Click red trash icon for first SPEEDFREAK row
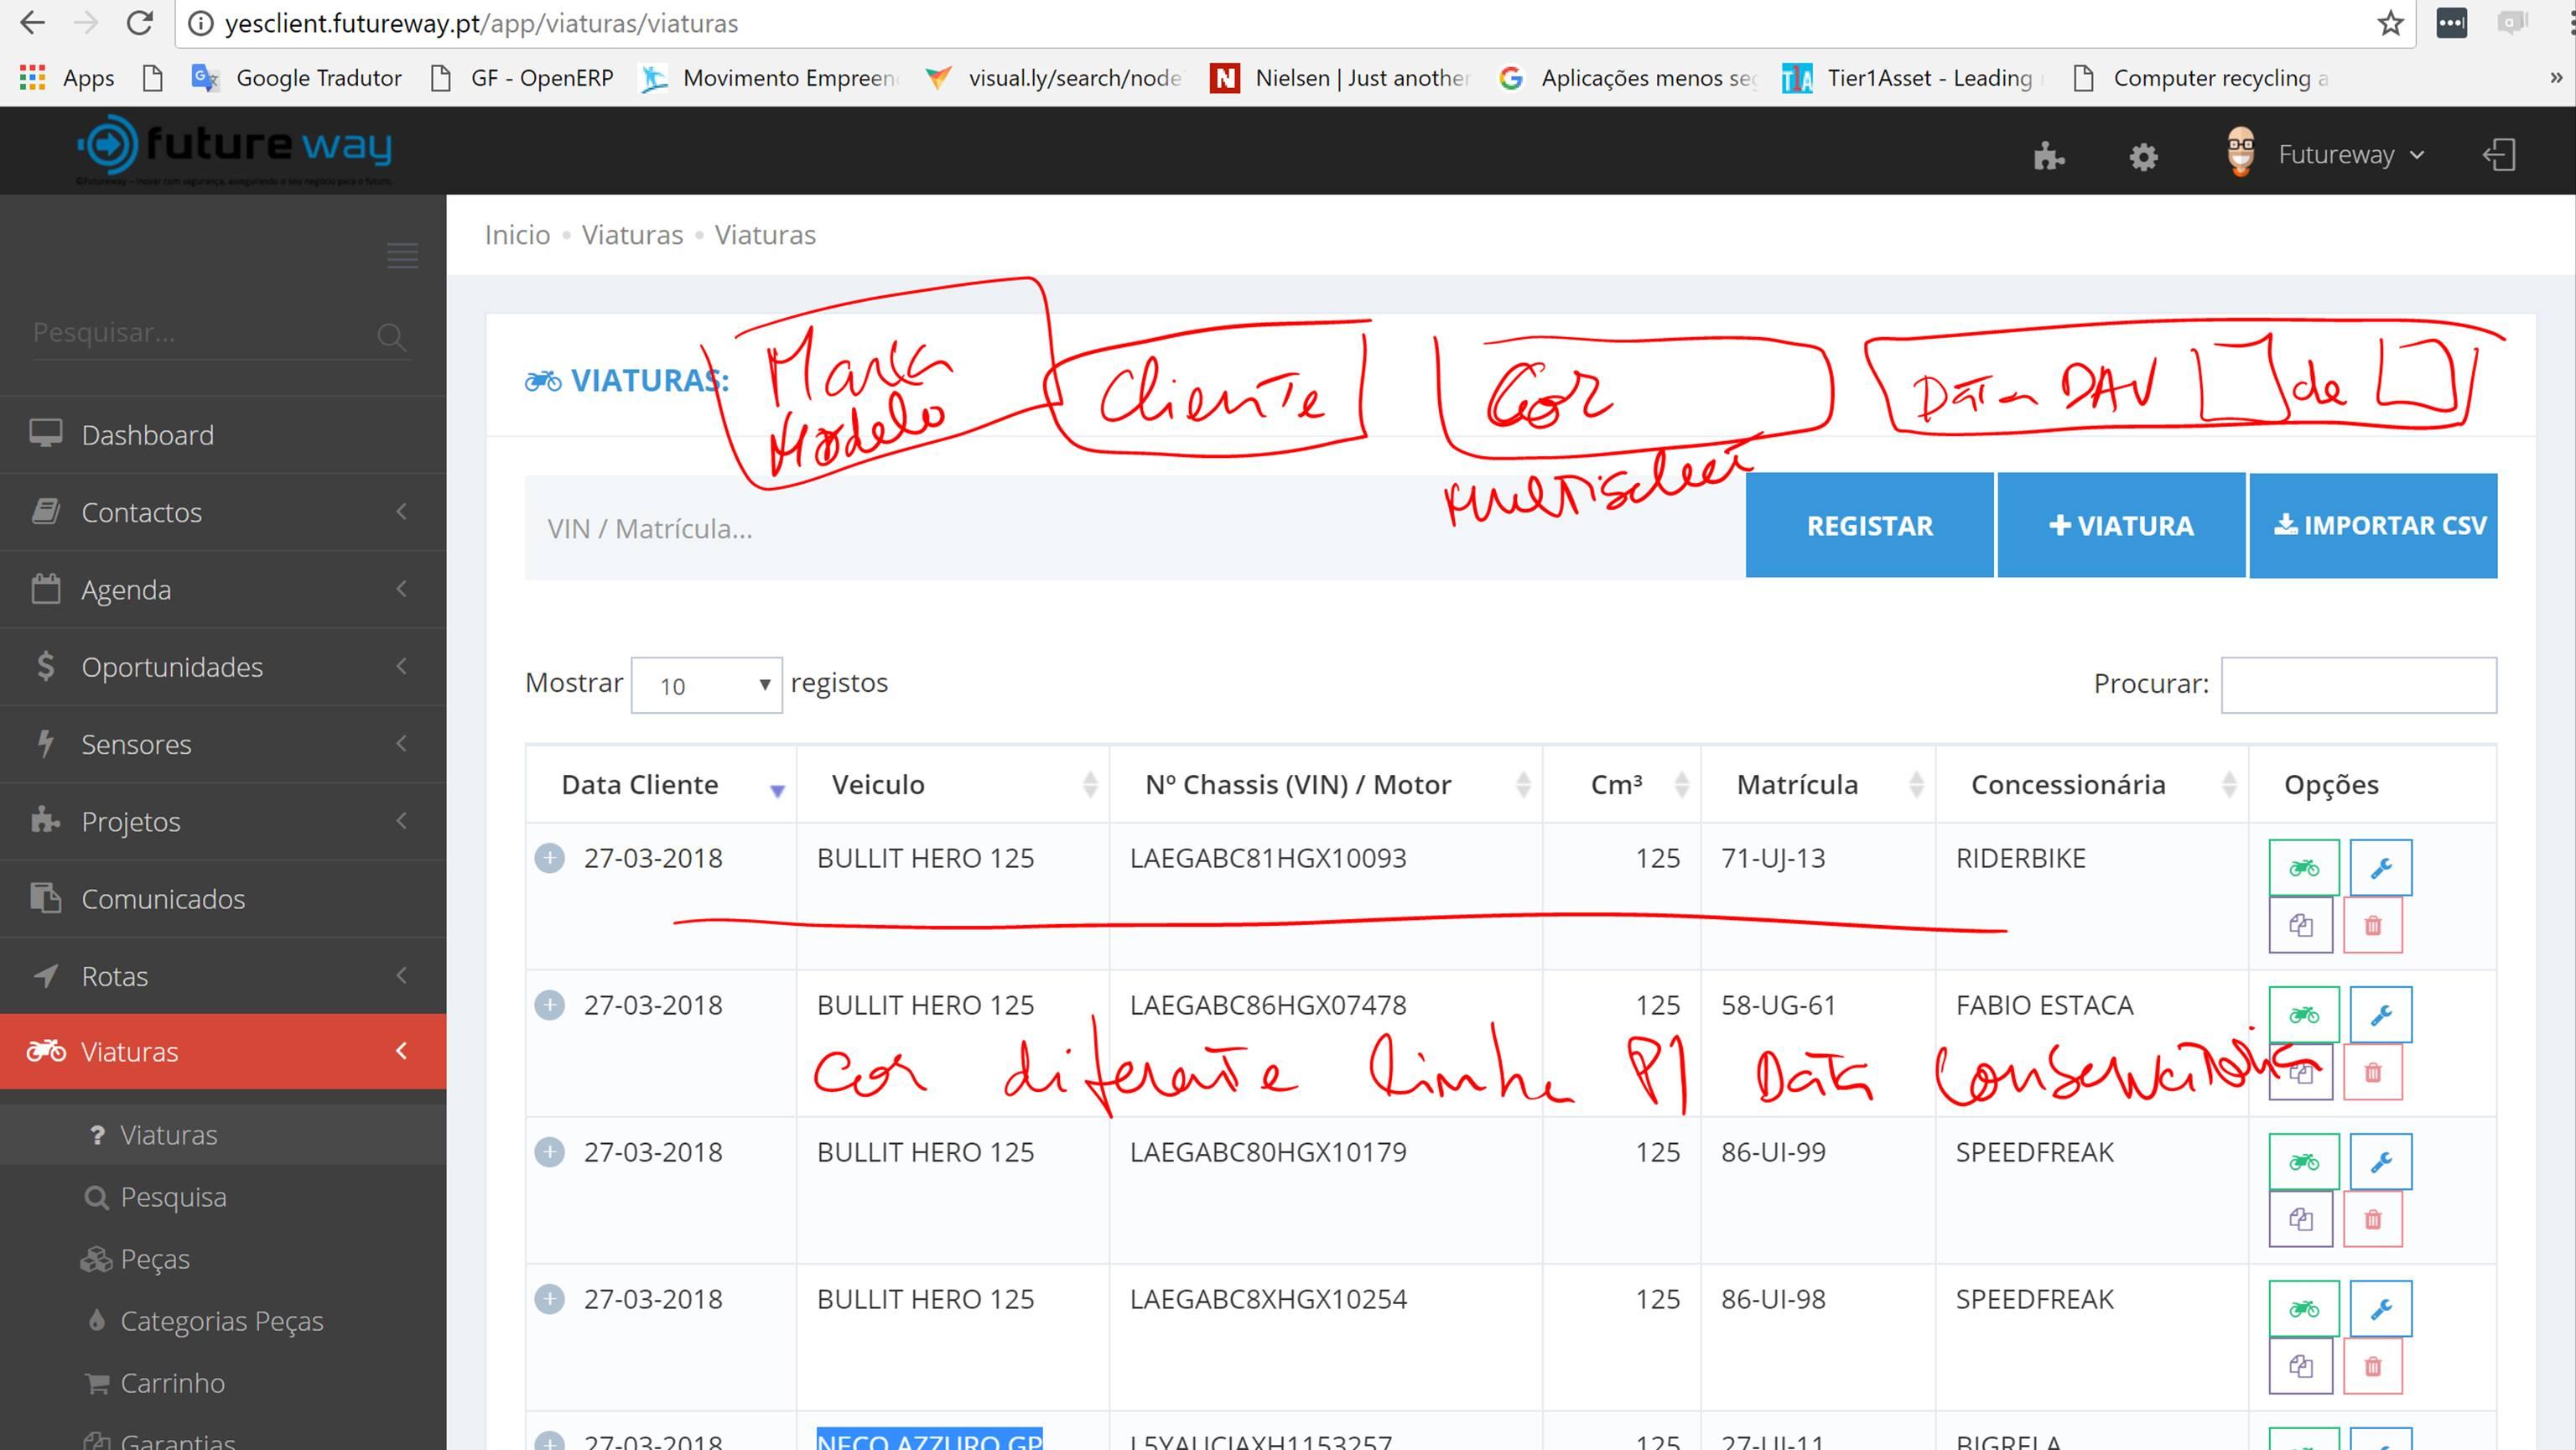The height and width of the screenshot is (1450, 2576). click(2372, 1219)
